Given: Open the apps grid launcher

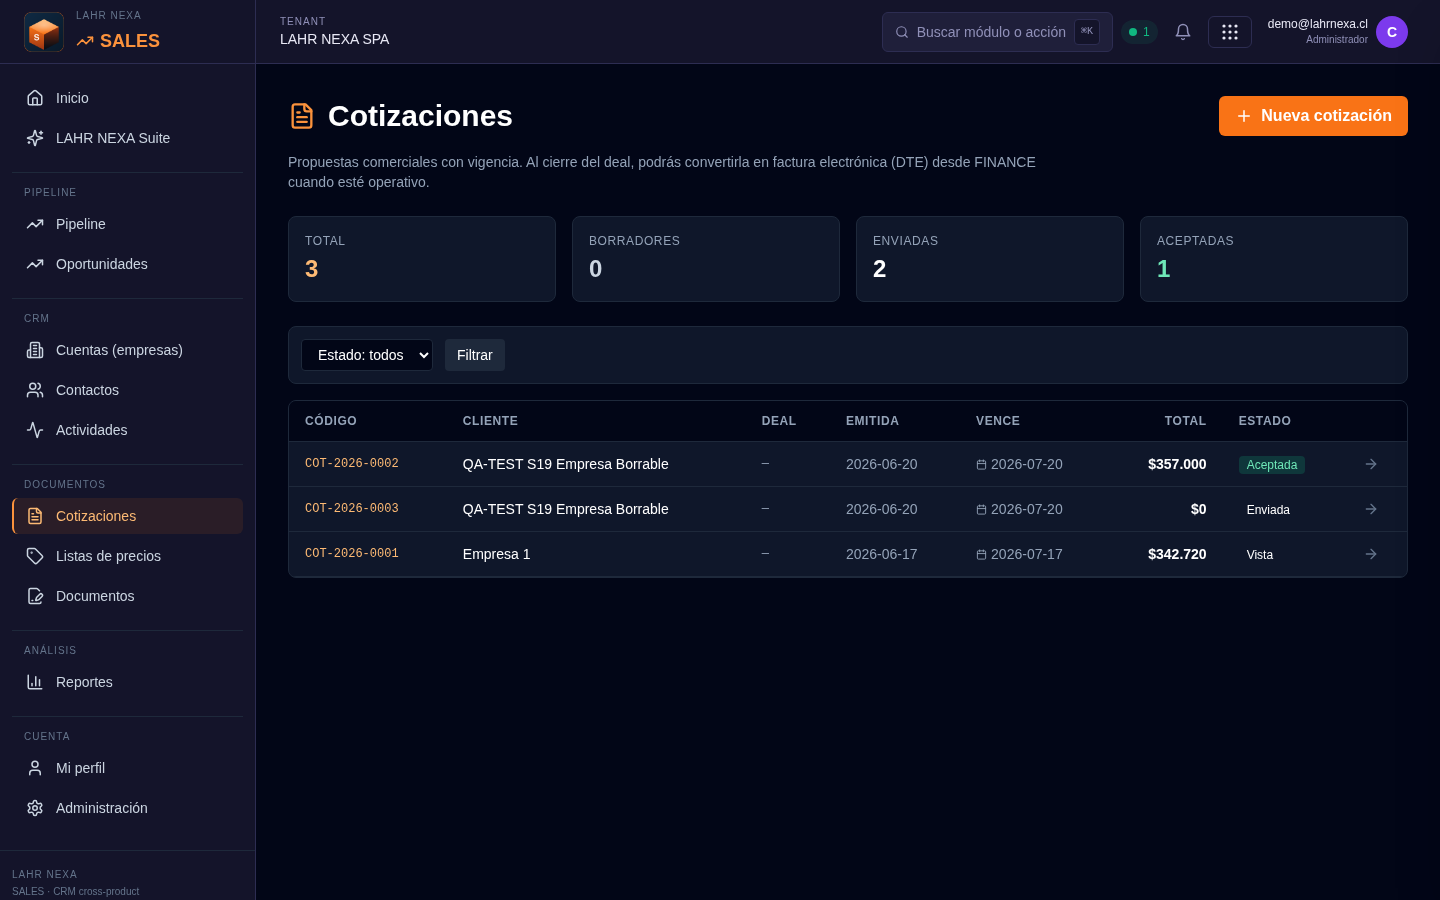Looking at the screenshot, I should tap(1230, 32).
